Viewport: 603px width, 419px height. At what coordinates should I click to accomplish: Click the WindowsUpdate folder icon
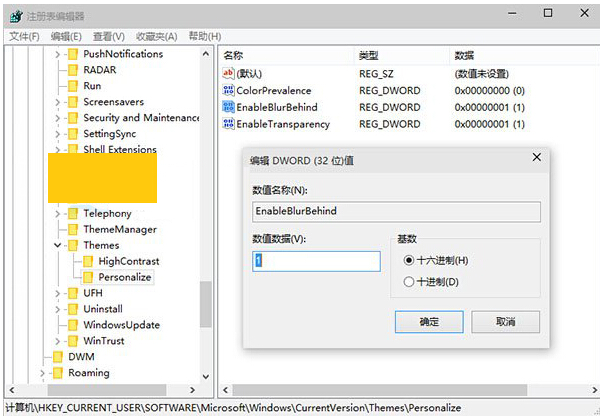tap(73, 325)
